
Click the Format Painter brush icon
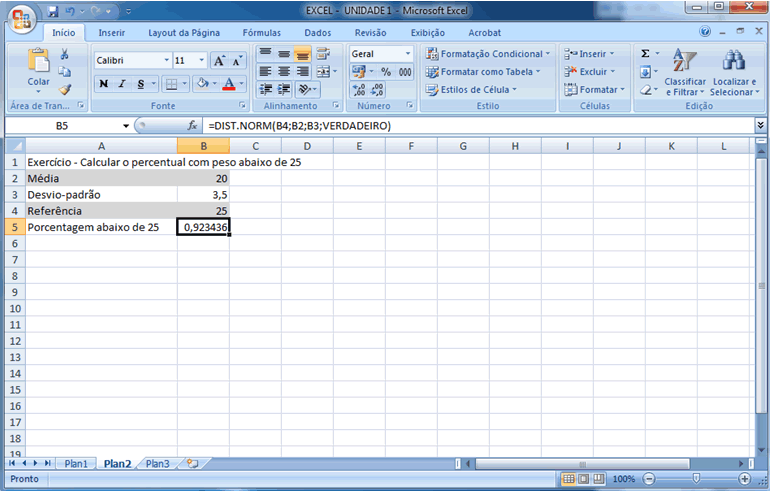(x=65, y=90)
